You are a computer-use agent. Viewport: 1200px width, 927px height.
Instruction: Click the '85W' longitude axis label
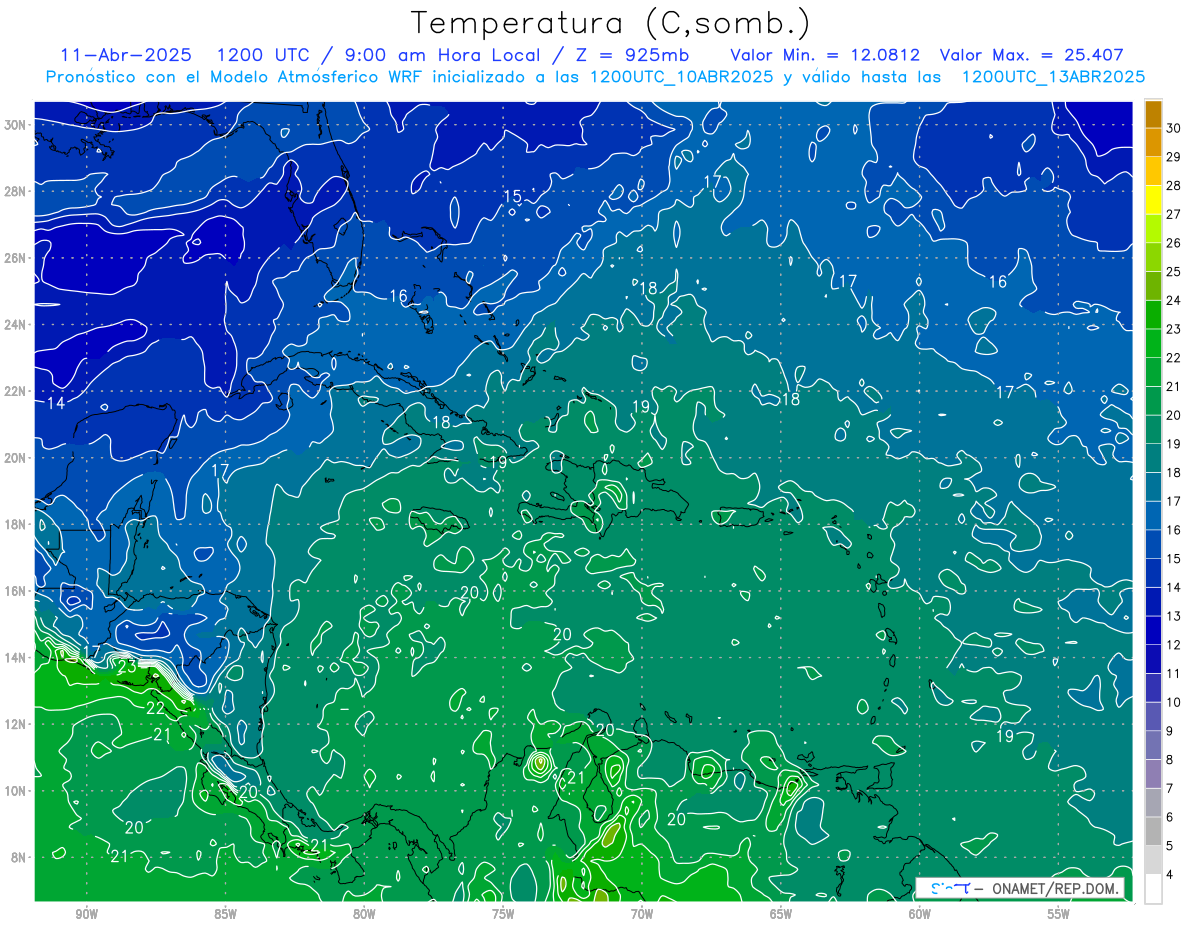pos(225,914)
